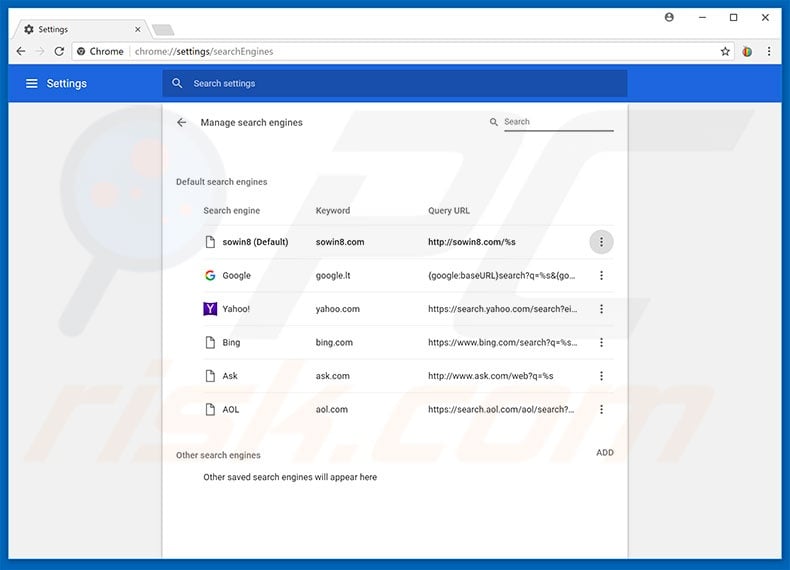Viewport: 790px width, 570px height.
Task: Click the small search magnifier near Manage search engines
Action: tap(494, 122)
